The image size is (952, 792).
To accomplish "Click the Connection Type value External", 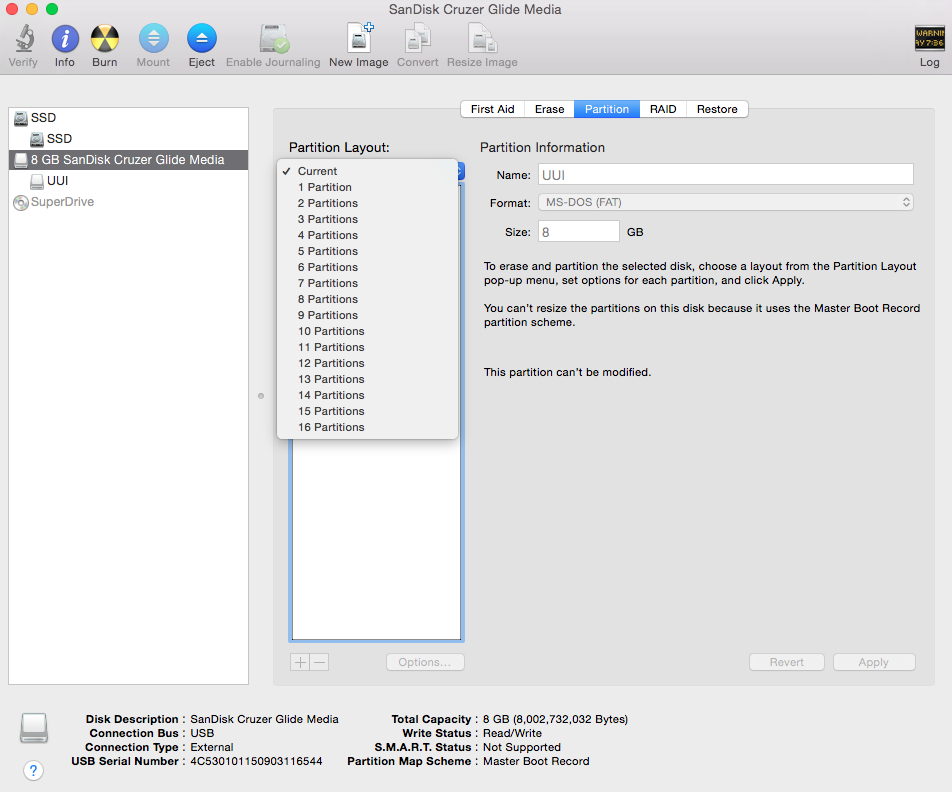I will coord(212,748).
